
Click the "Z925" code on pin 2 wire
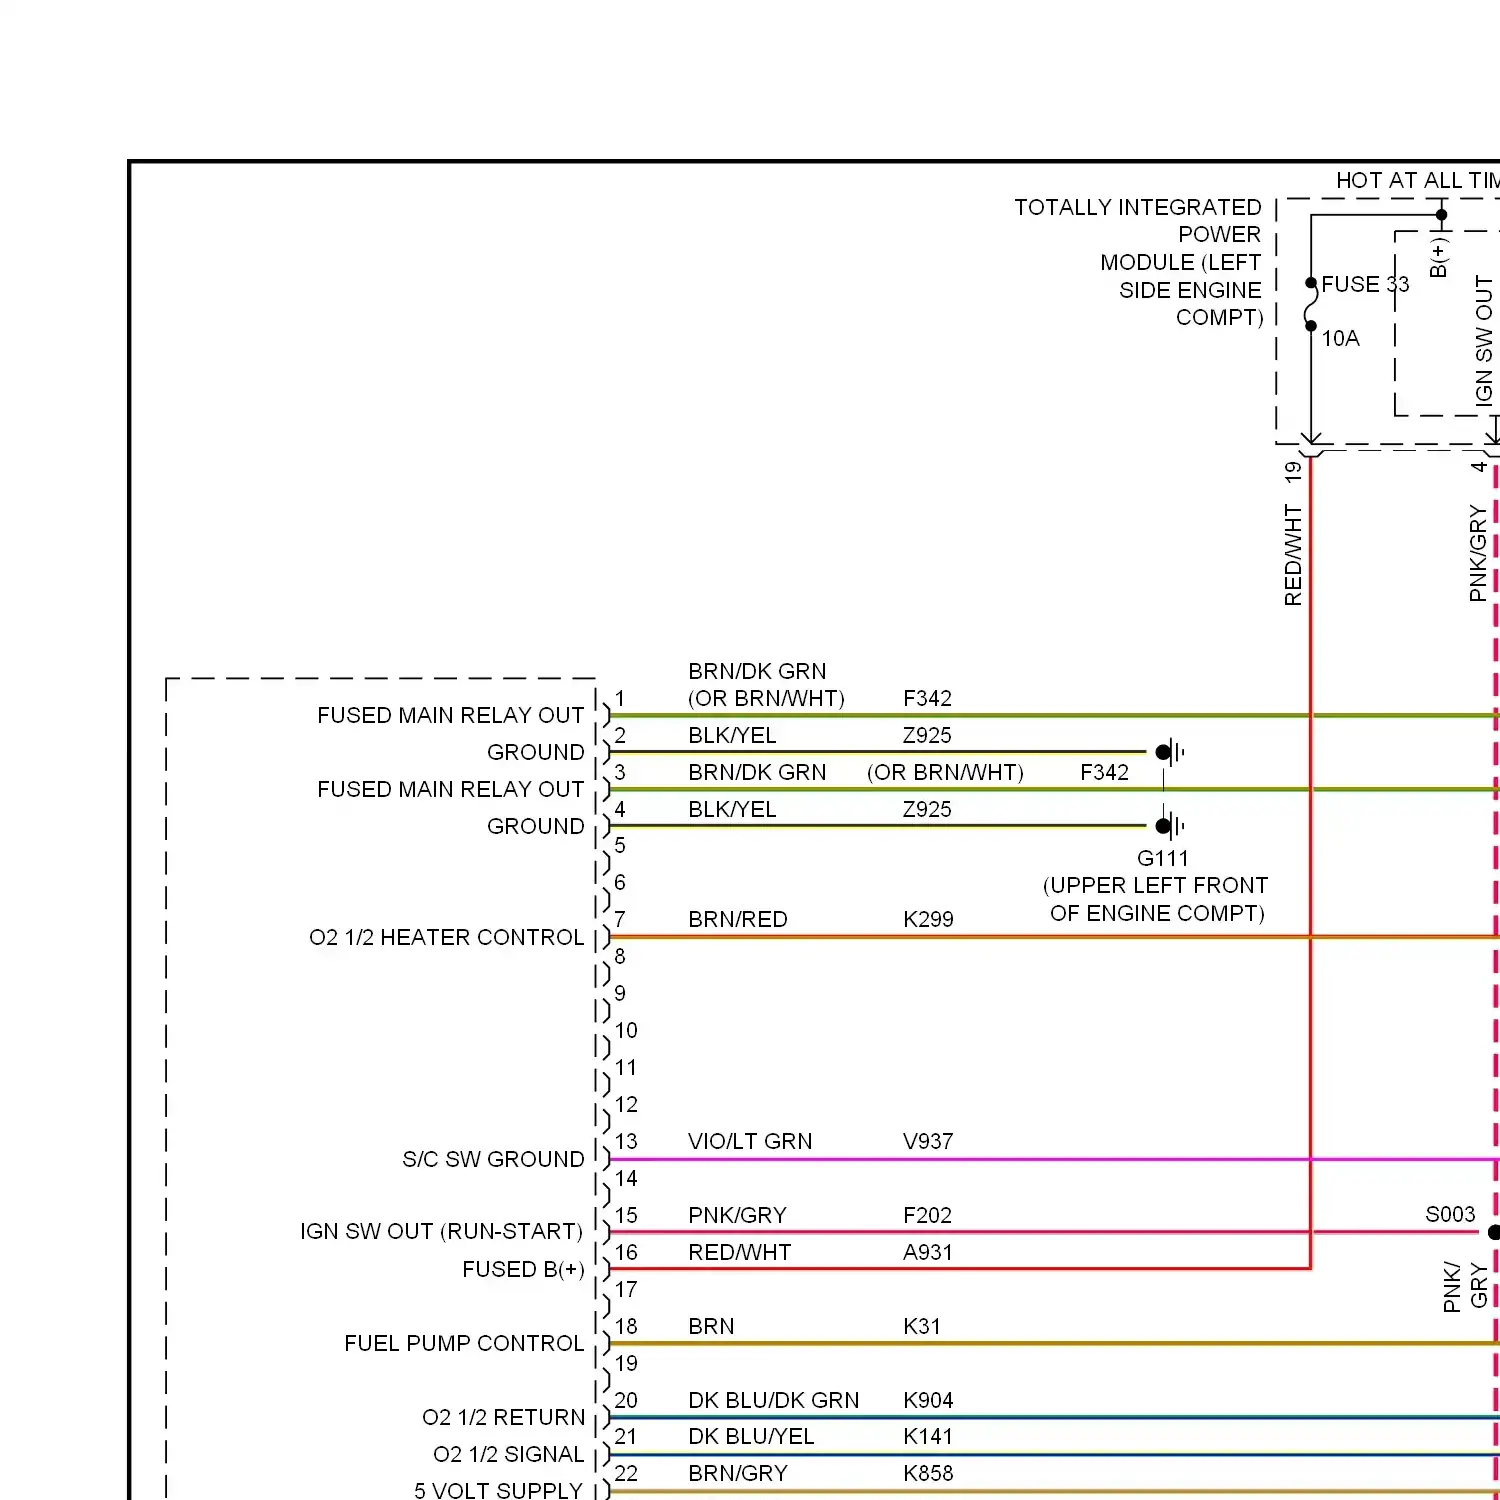pyautogui.click(x=927, y=736)
